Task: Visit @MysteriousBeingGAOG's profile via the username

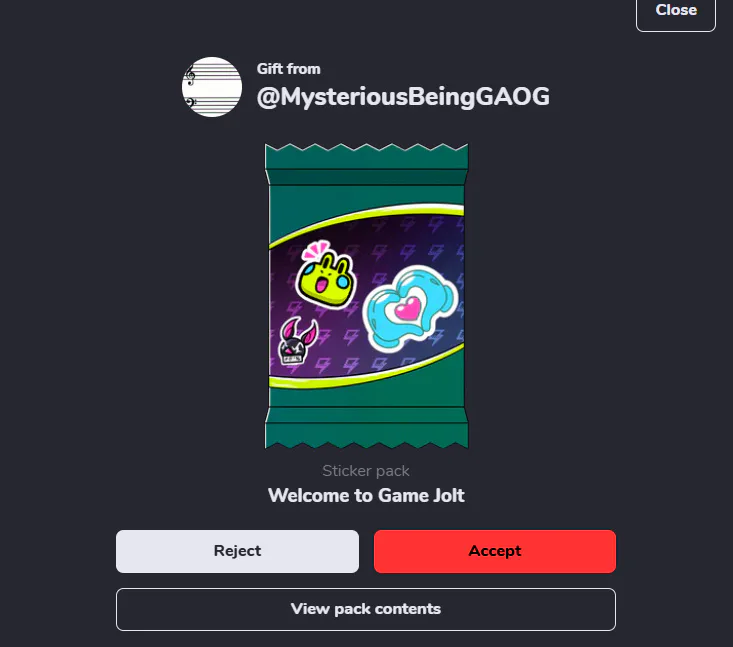Action: click(403, 97)
